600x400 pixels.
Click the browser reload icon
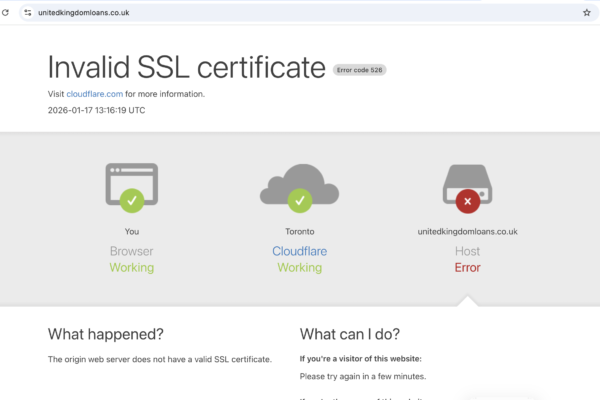tap(9, 13)
